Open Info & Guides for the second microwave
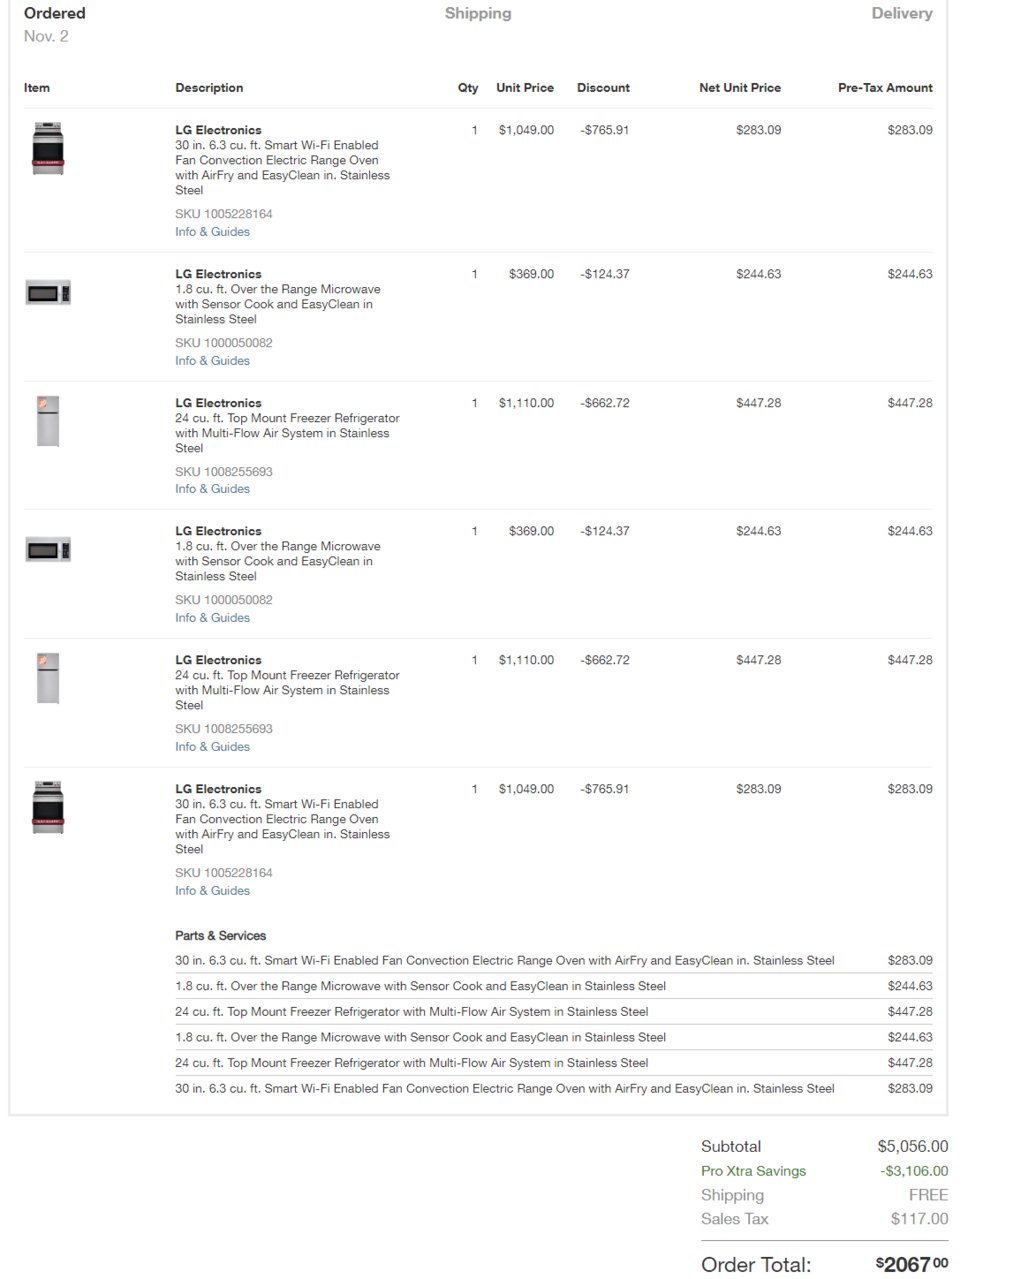Image resolution: width=1036 pixels, height=1279 pixels. point(212,618)
